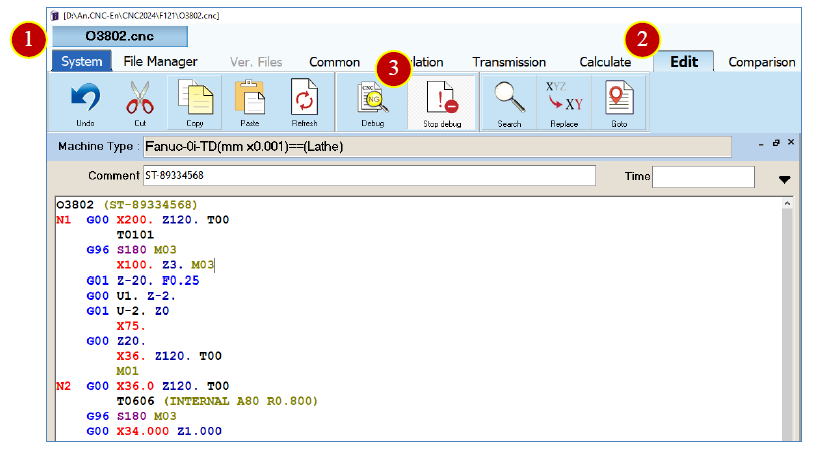The image size is (839, 471).
Task: Click the Undo arrow icon
Action: click(x=86, y=97)
